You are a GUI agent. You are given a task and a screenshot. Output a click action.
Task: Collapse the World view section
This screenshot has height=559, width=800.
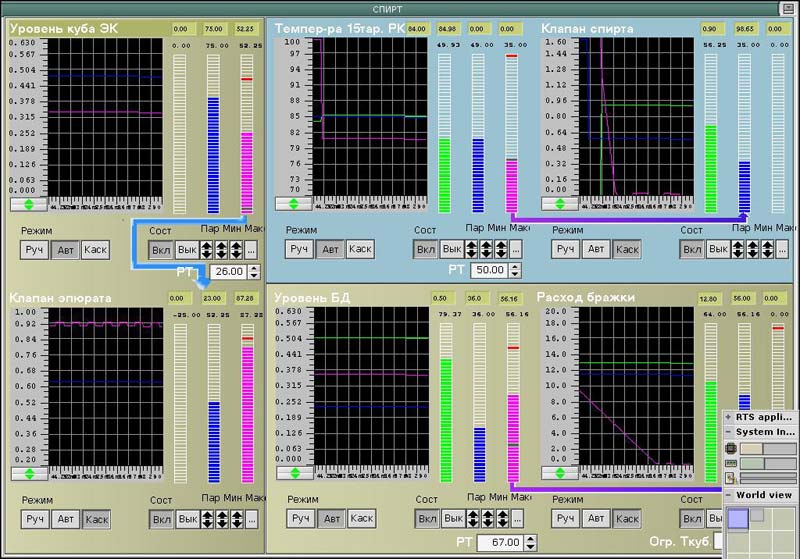point(727,495)
